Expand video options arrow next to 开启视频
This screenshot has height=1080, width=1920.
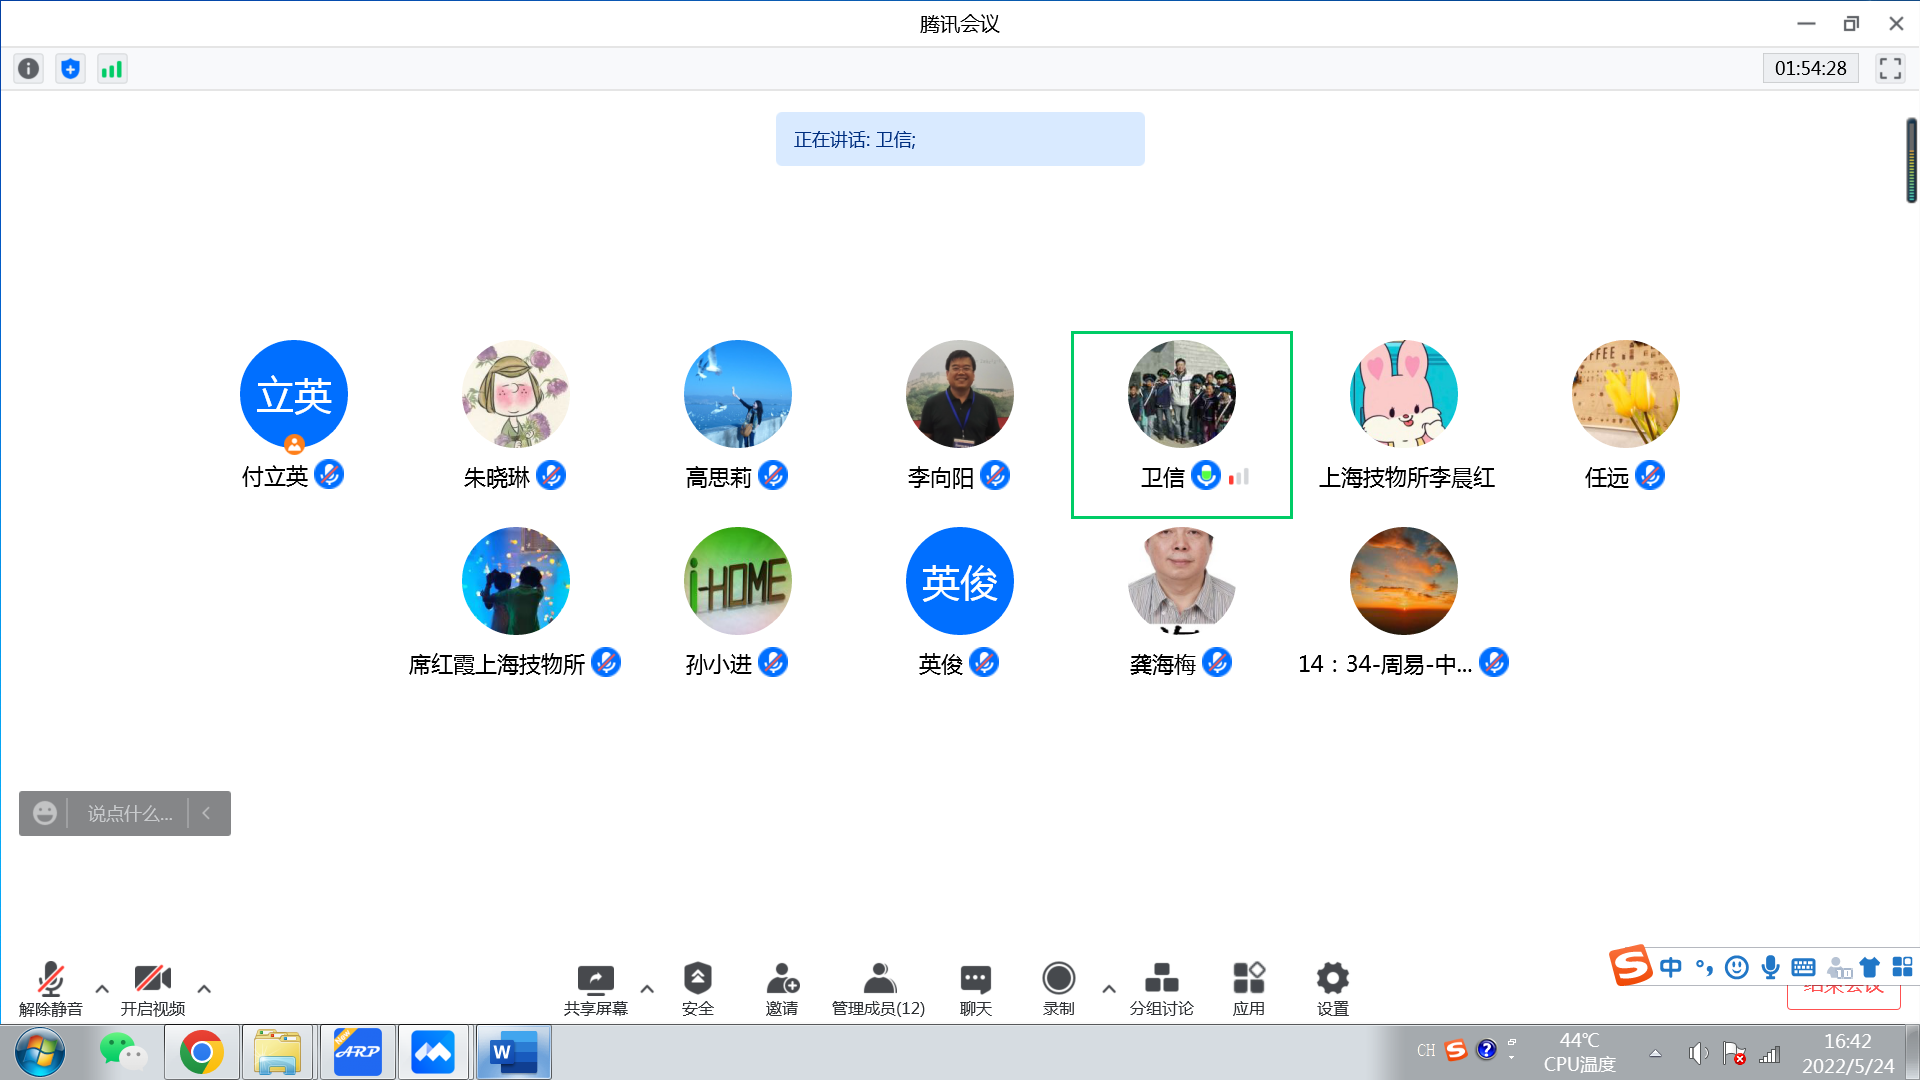[x=204, y=989]
